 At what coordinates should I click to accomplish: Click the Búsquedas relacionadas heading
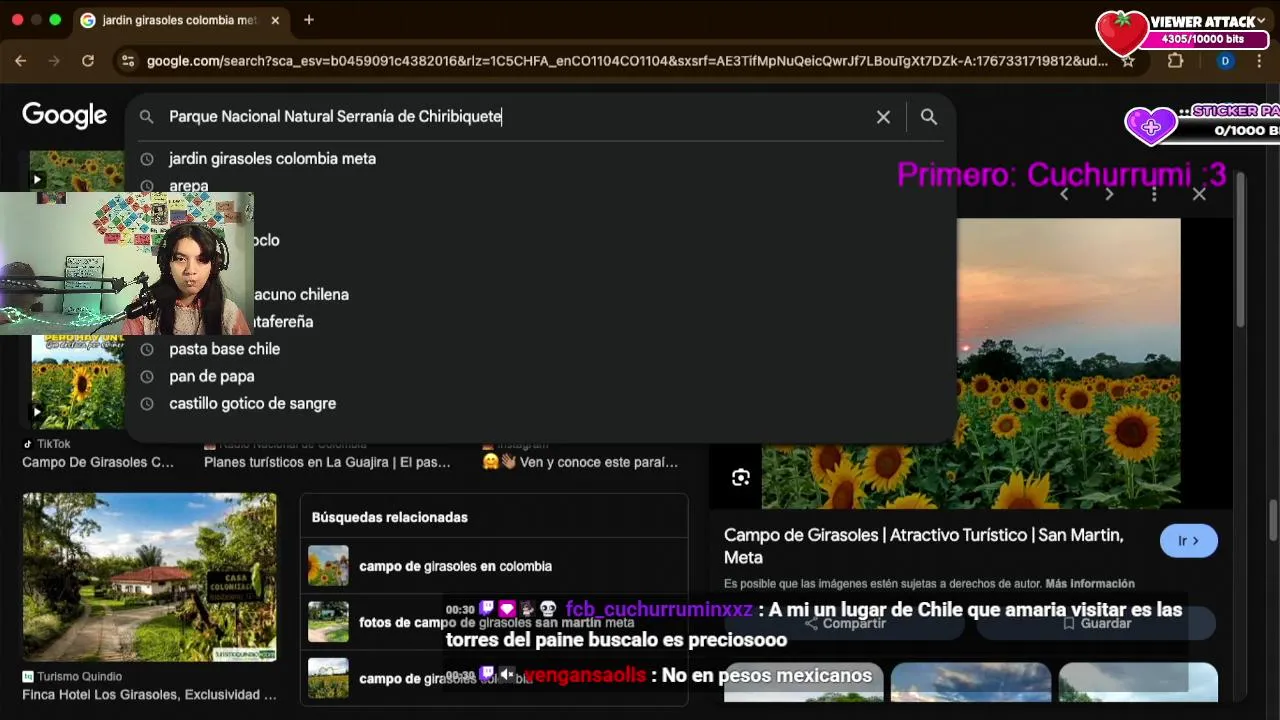[x=389, y=517]
